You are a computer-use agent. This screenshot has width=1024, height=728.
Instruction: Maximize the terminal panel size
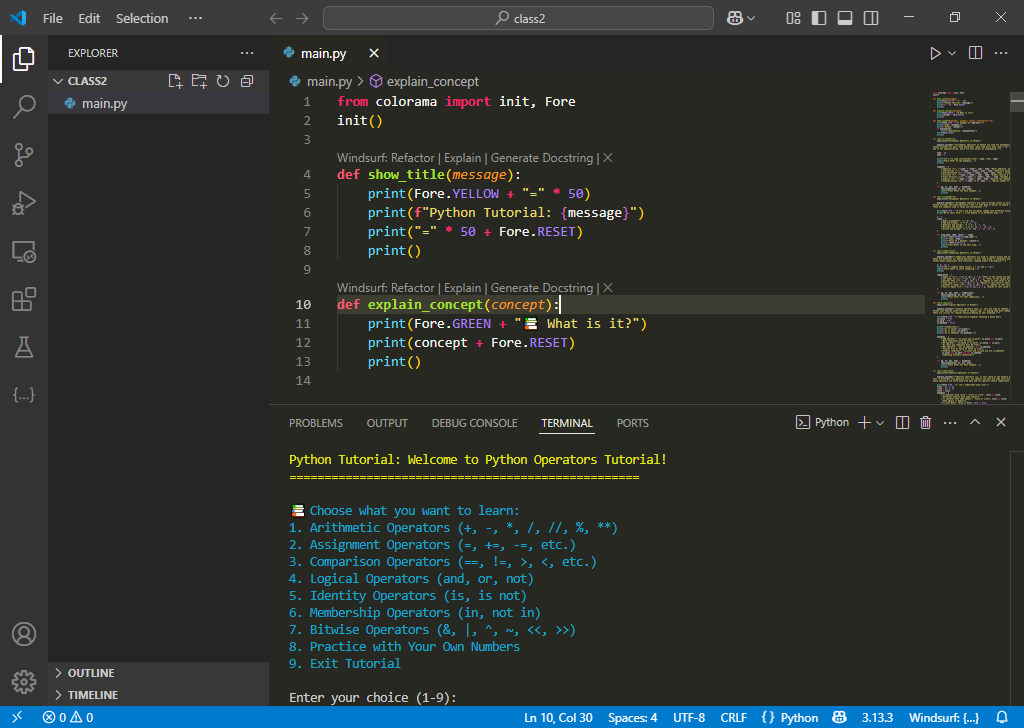tap(975, 422)
